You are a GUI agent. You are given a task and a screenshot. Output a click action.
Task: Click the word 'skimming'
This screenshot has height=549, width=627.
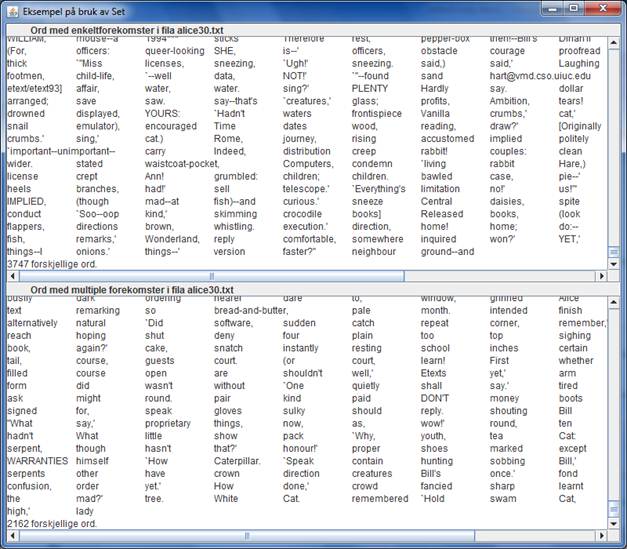(x=235, y=214)
